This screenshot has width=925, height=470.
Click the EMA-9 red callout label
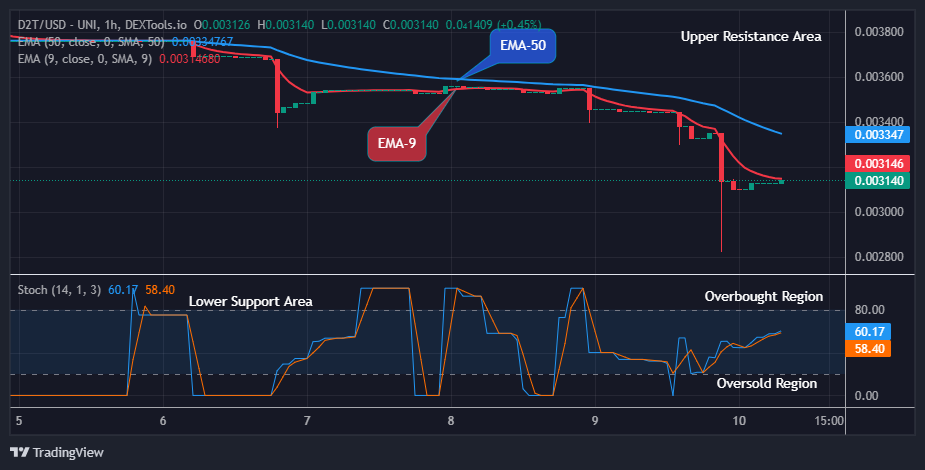click(396, 143)
